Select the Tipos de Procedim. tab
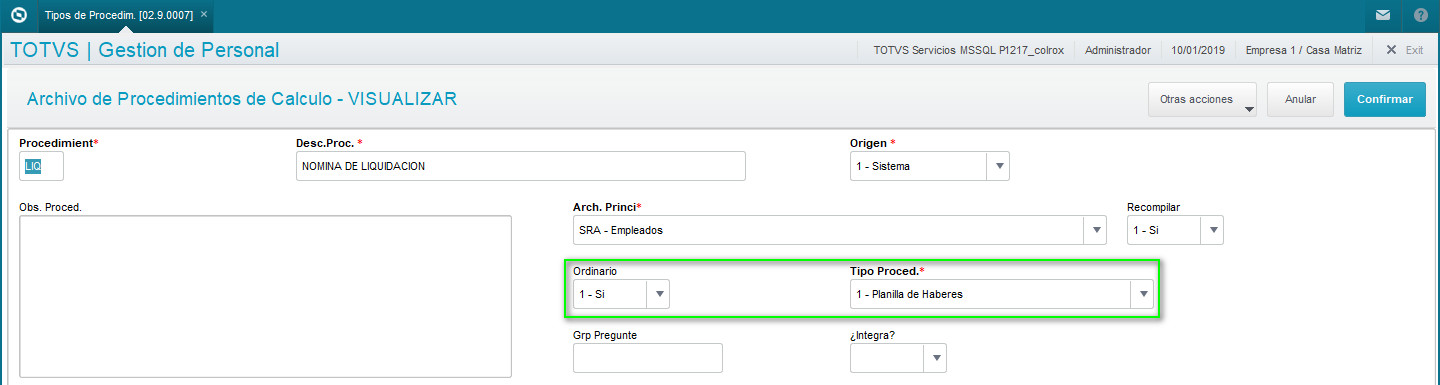This screenshot has width=1440, height=385. (120, 15)
